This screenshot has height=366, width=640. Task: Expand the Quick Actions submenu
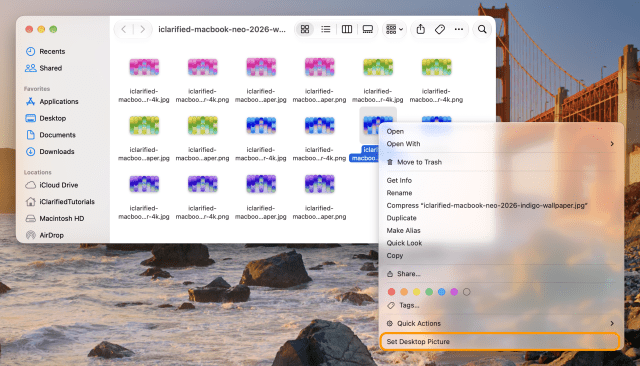501,324
